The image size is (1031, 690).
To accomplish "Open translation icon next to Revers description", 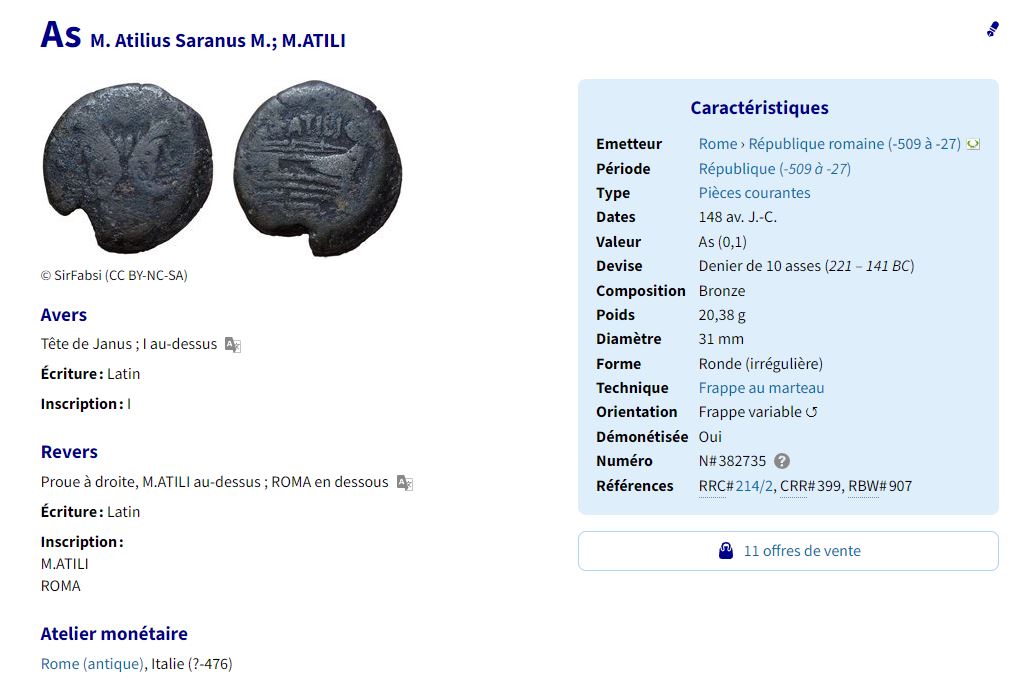I will click(x=404, y=481).
